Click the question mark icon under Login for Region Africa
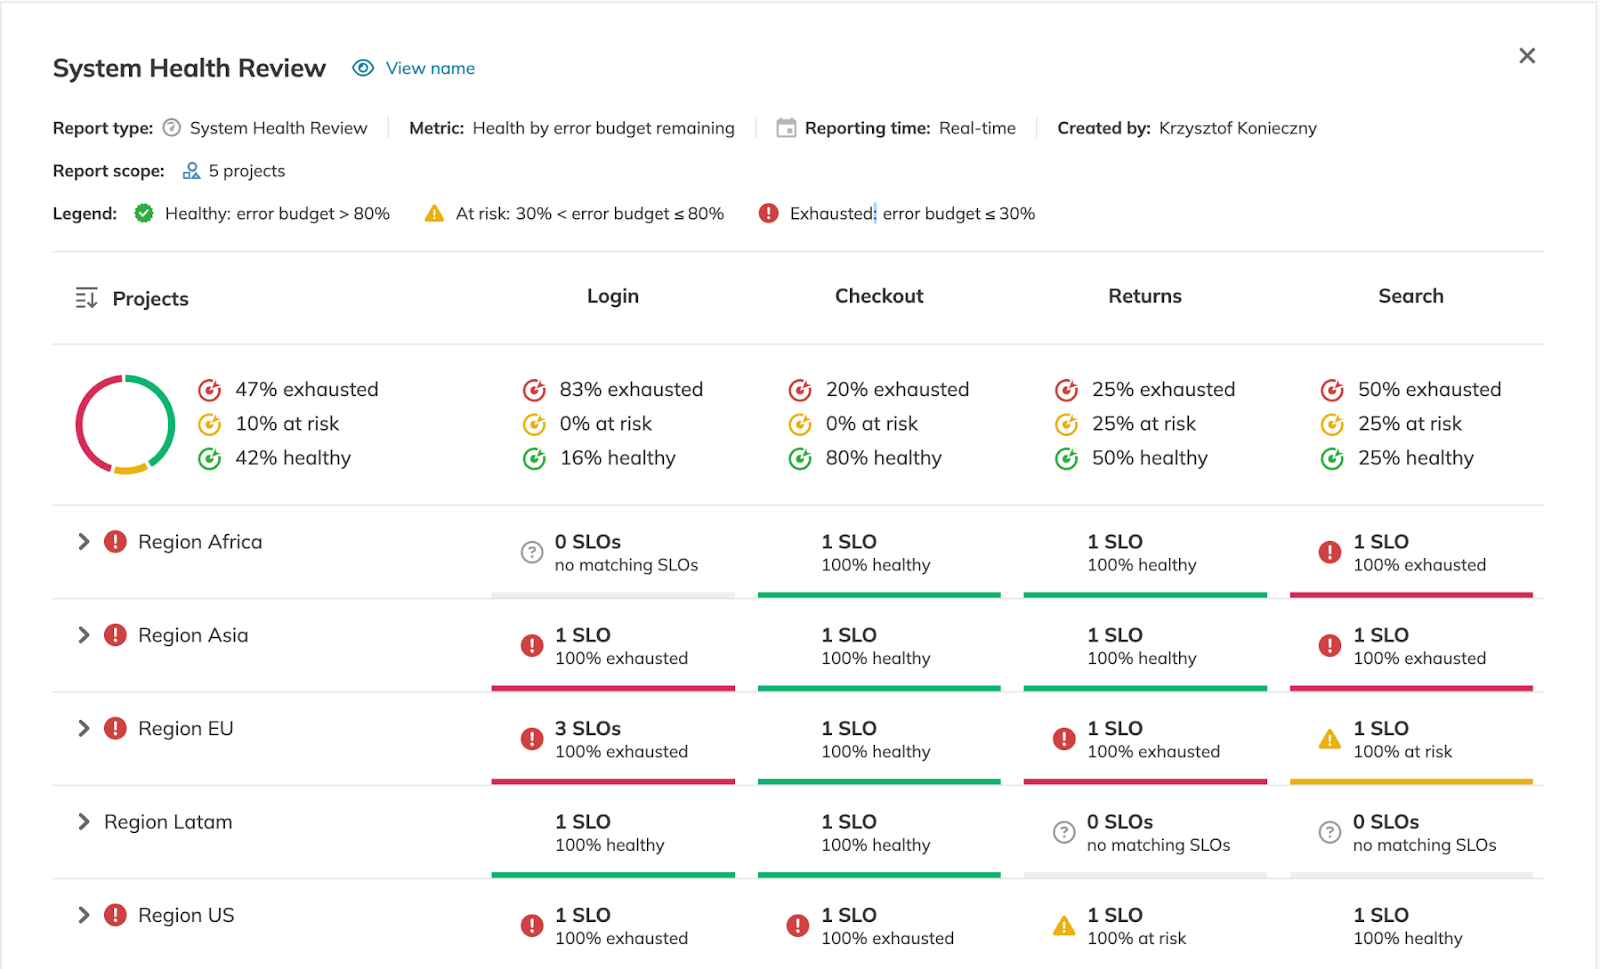 [531, 552]
